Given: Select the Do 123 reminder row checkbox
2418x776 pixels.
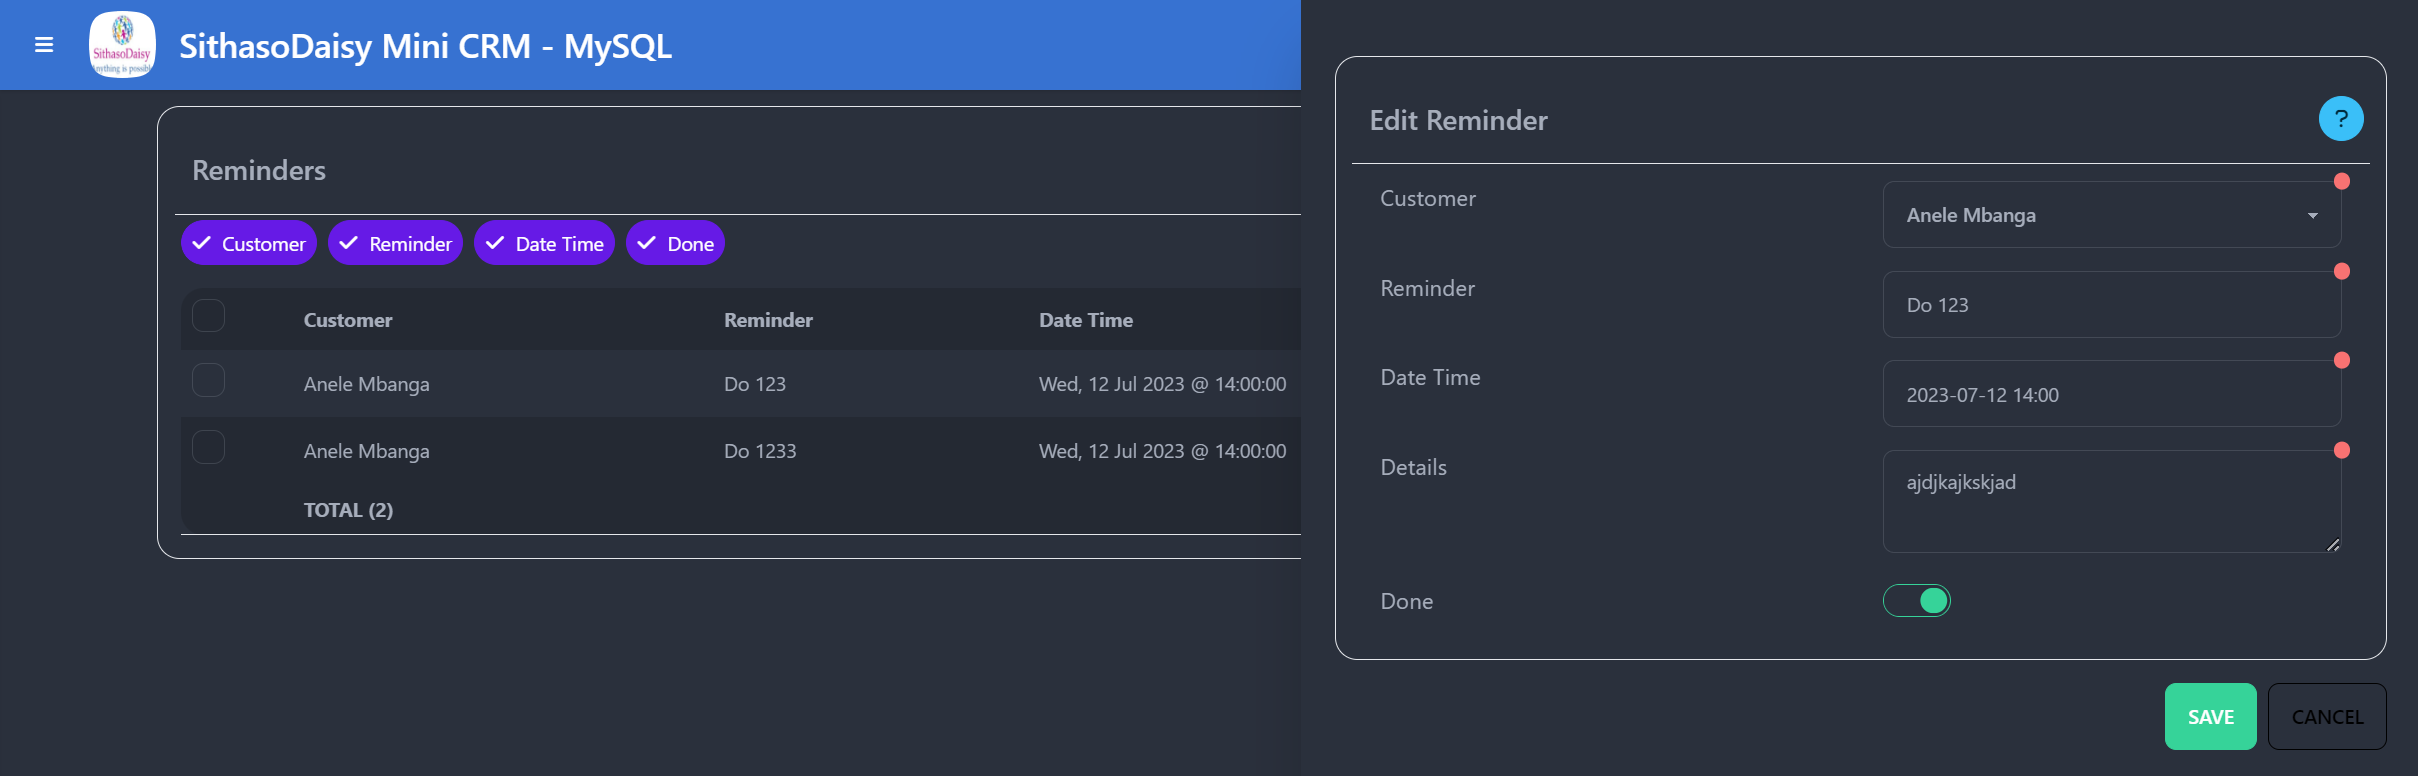Looking at the screenshot, I should 208,381.
